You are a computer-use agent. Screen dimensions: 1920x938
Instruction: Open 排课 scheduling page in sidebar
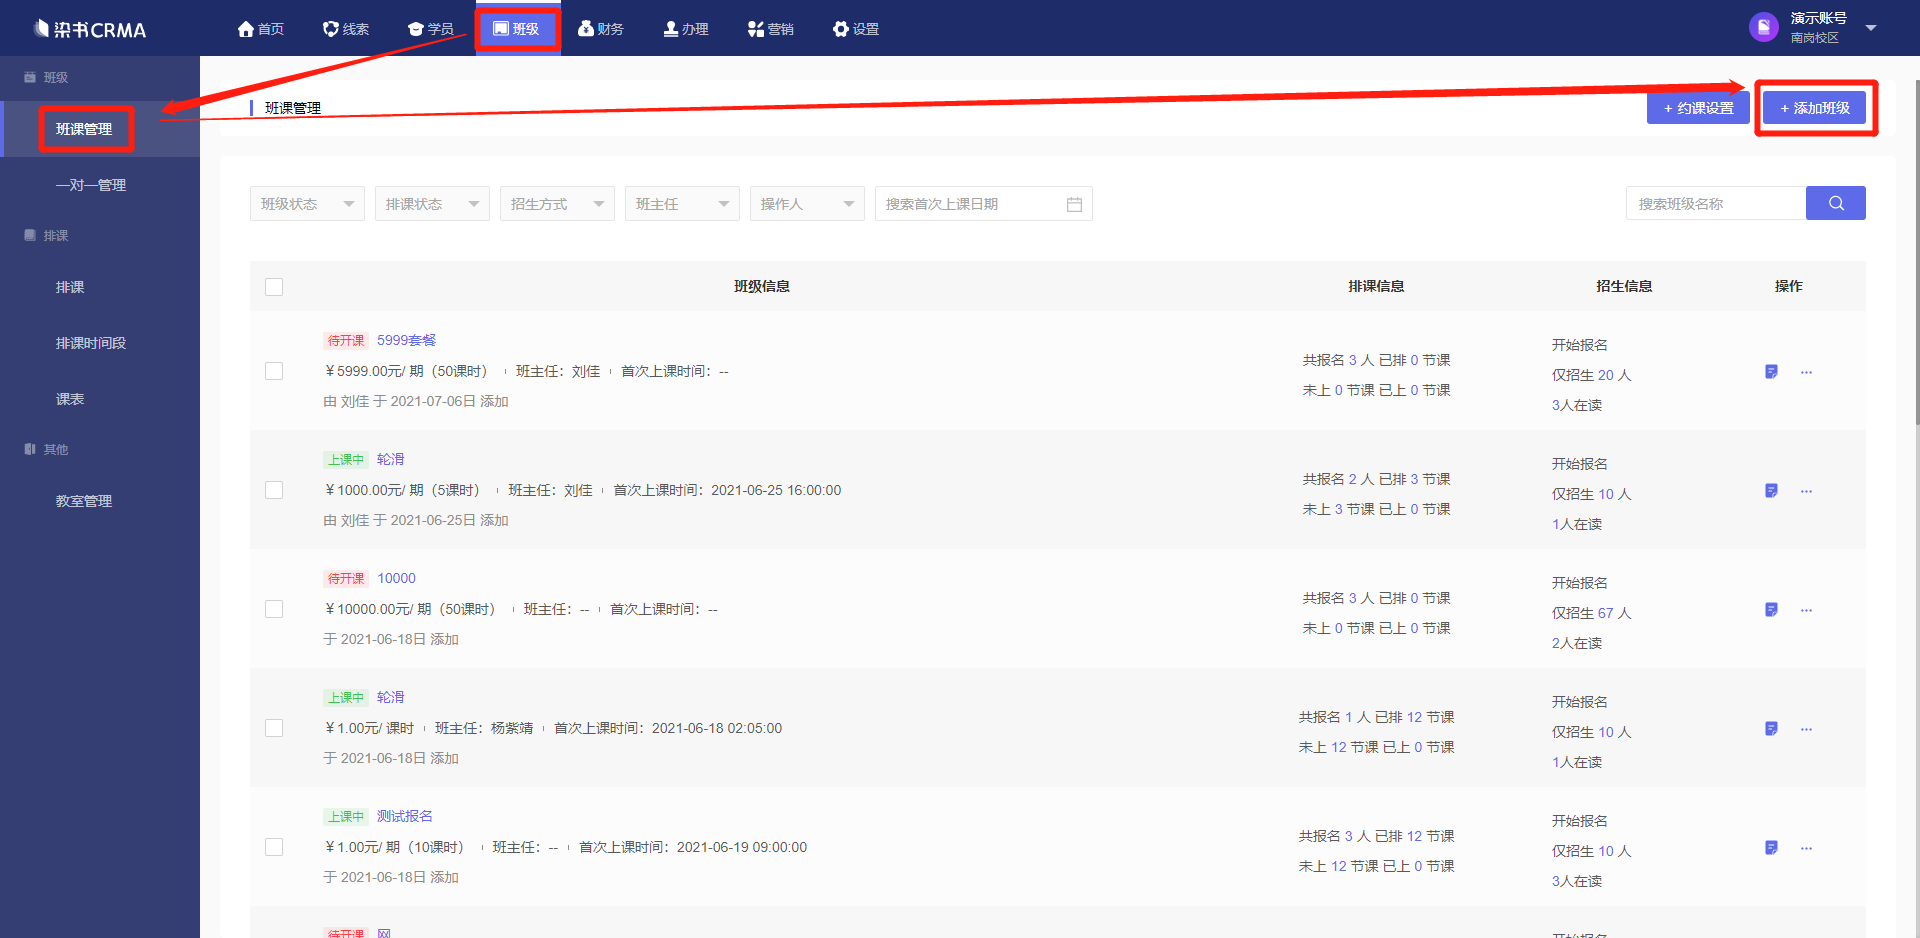pos(70,287)
